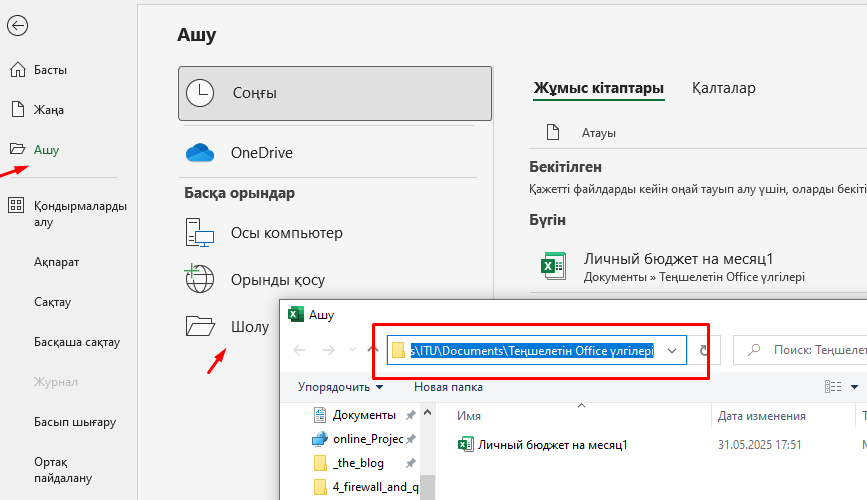Choose Басқаша сақтау in the sidebar

(77, 342)
